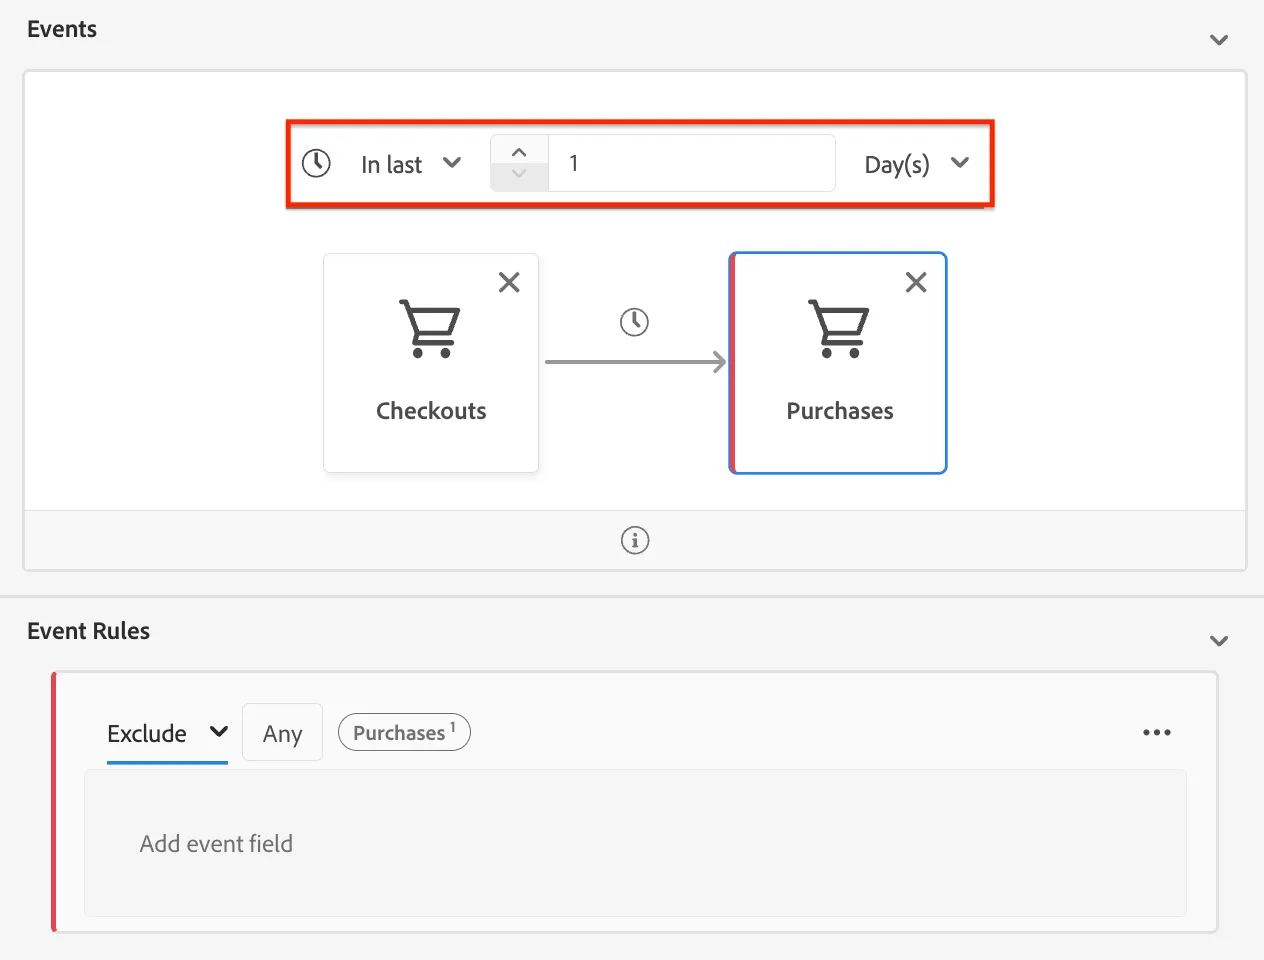Click the clock icon beside In last

coord(316,163)
